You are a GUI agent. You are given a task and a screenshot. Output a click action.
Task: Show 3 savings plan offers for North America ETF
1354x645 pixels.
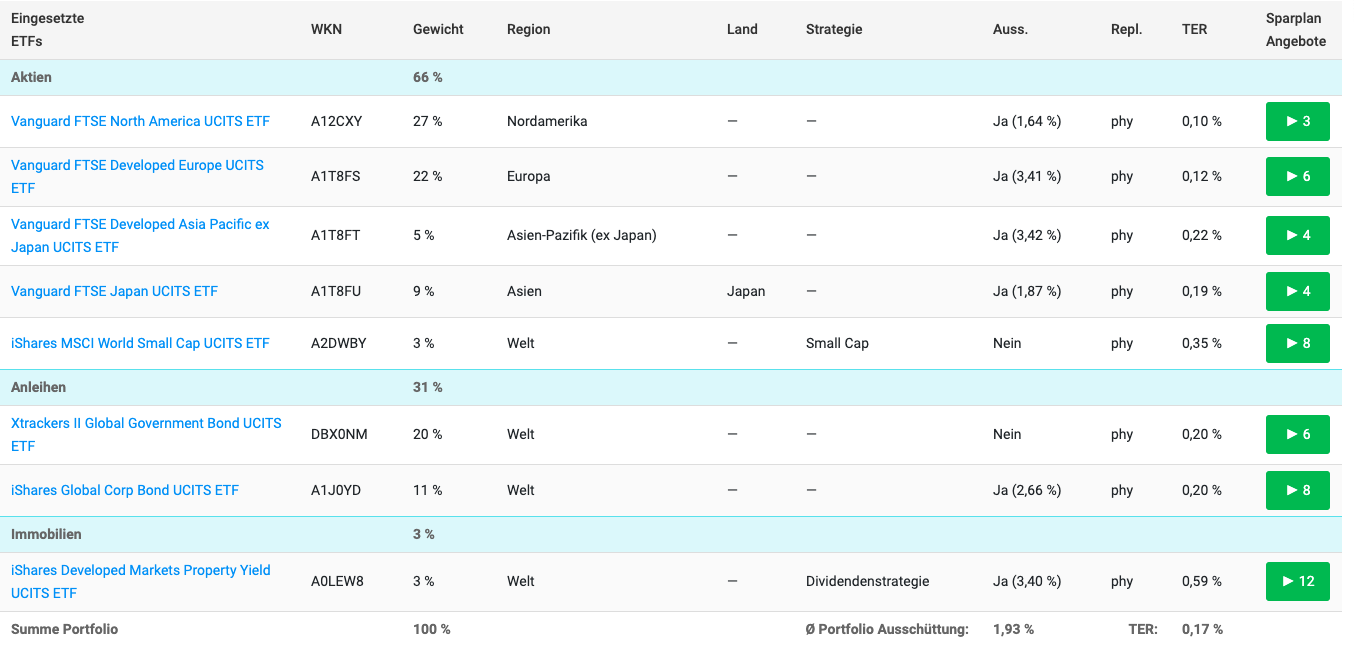click(x=1297, y=122)
